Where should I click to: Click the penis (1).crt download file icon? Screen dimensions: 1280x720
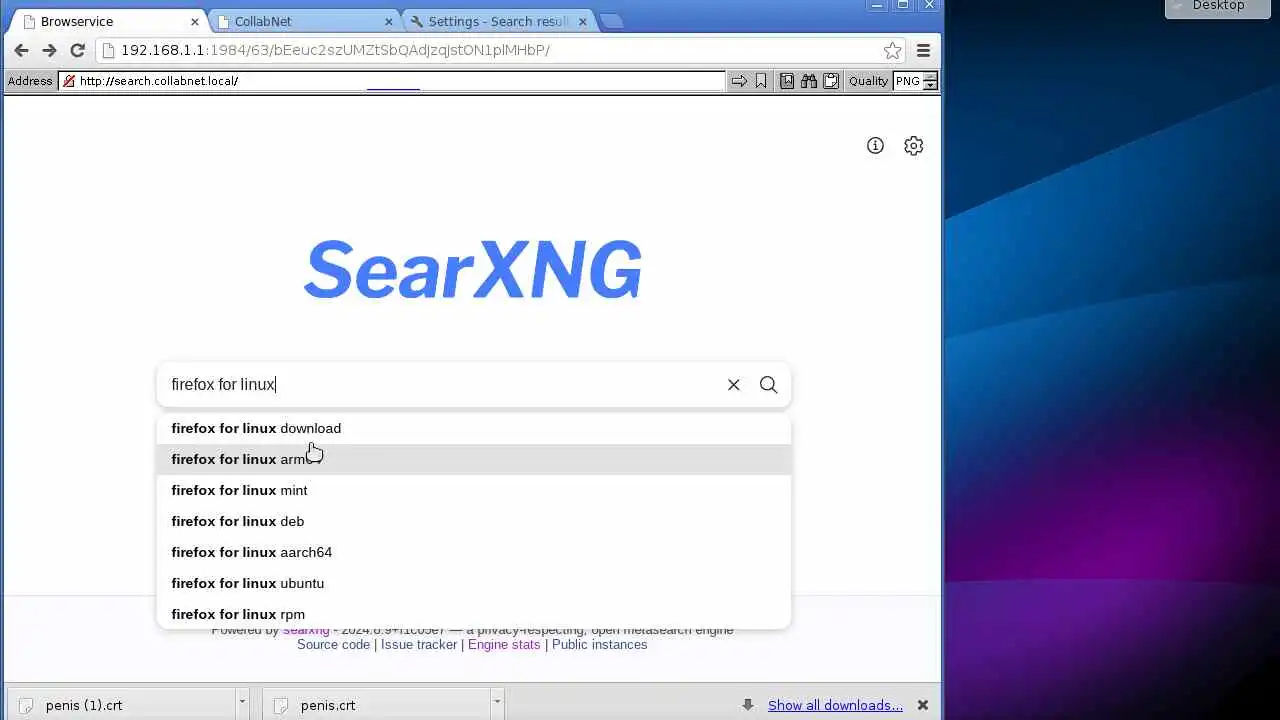[26, 705]
